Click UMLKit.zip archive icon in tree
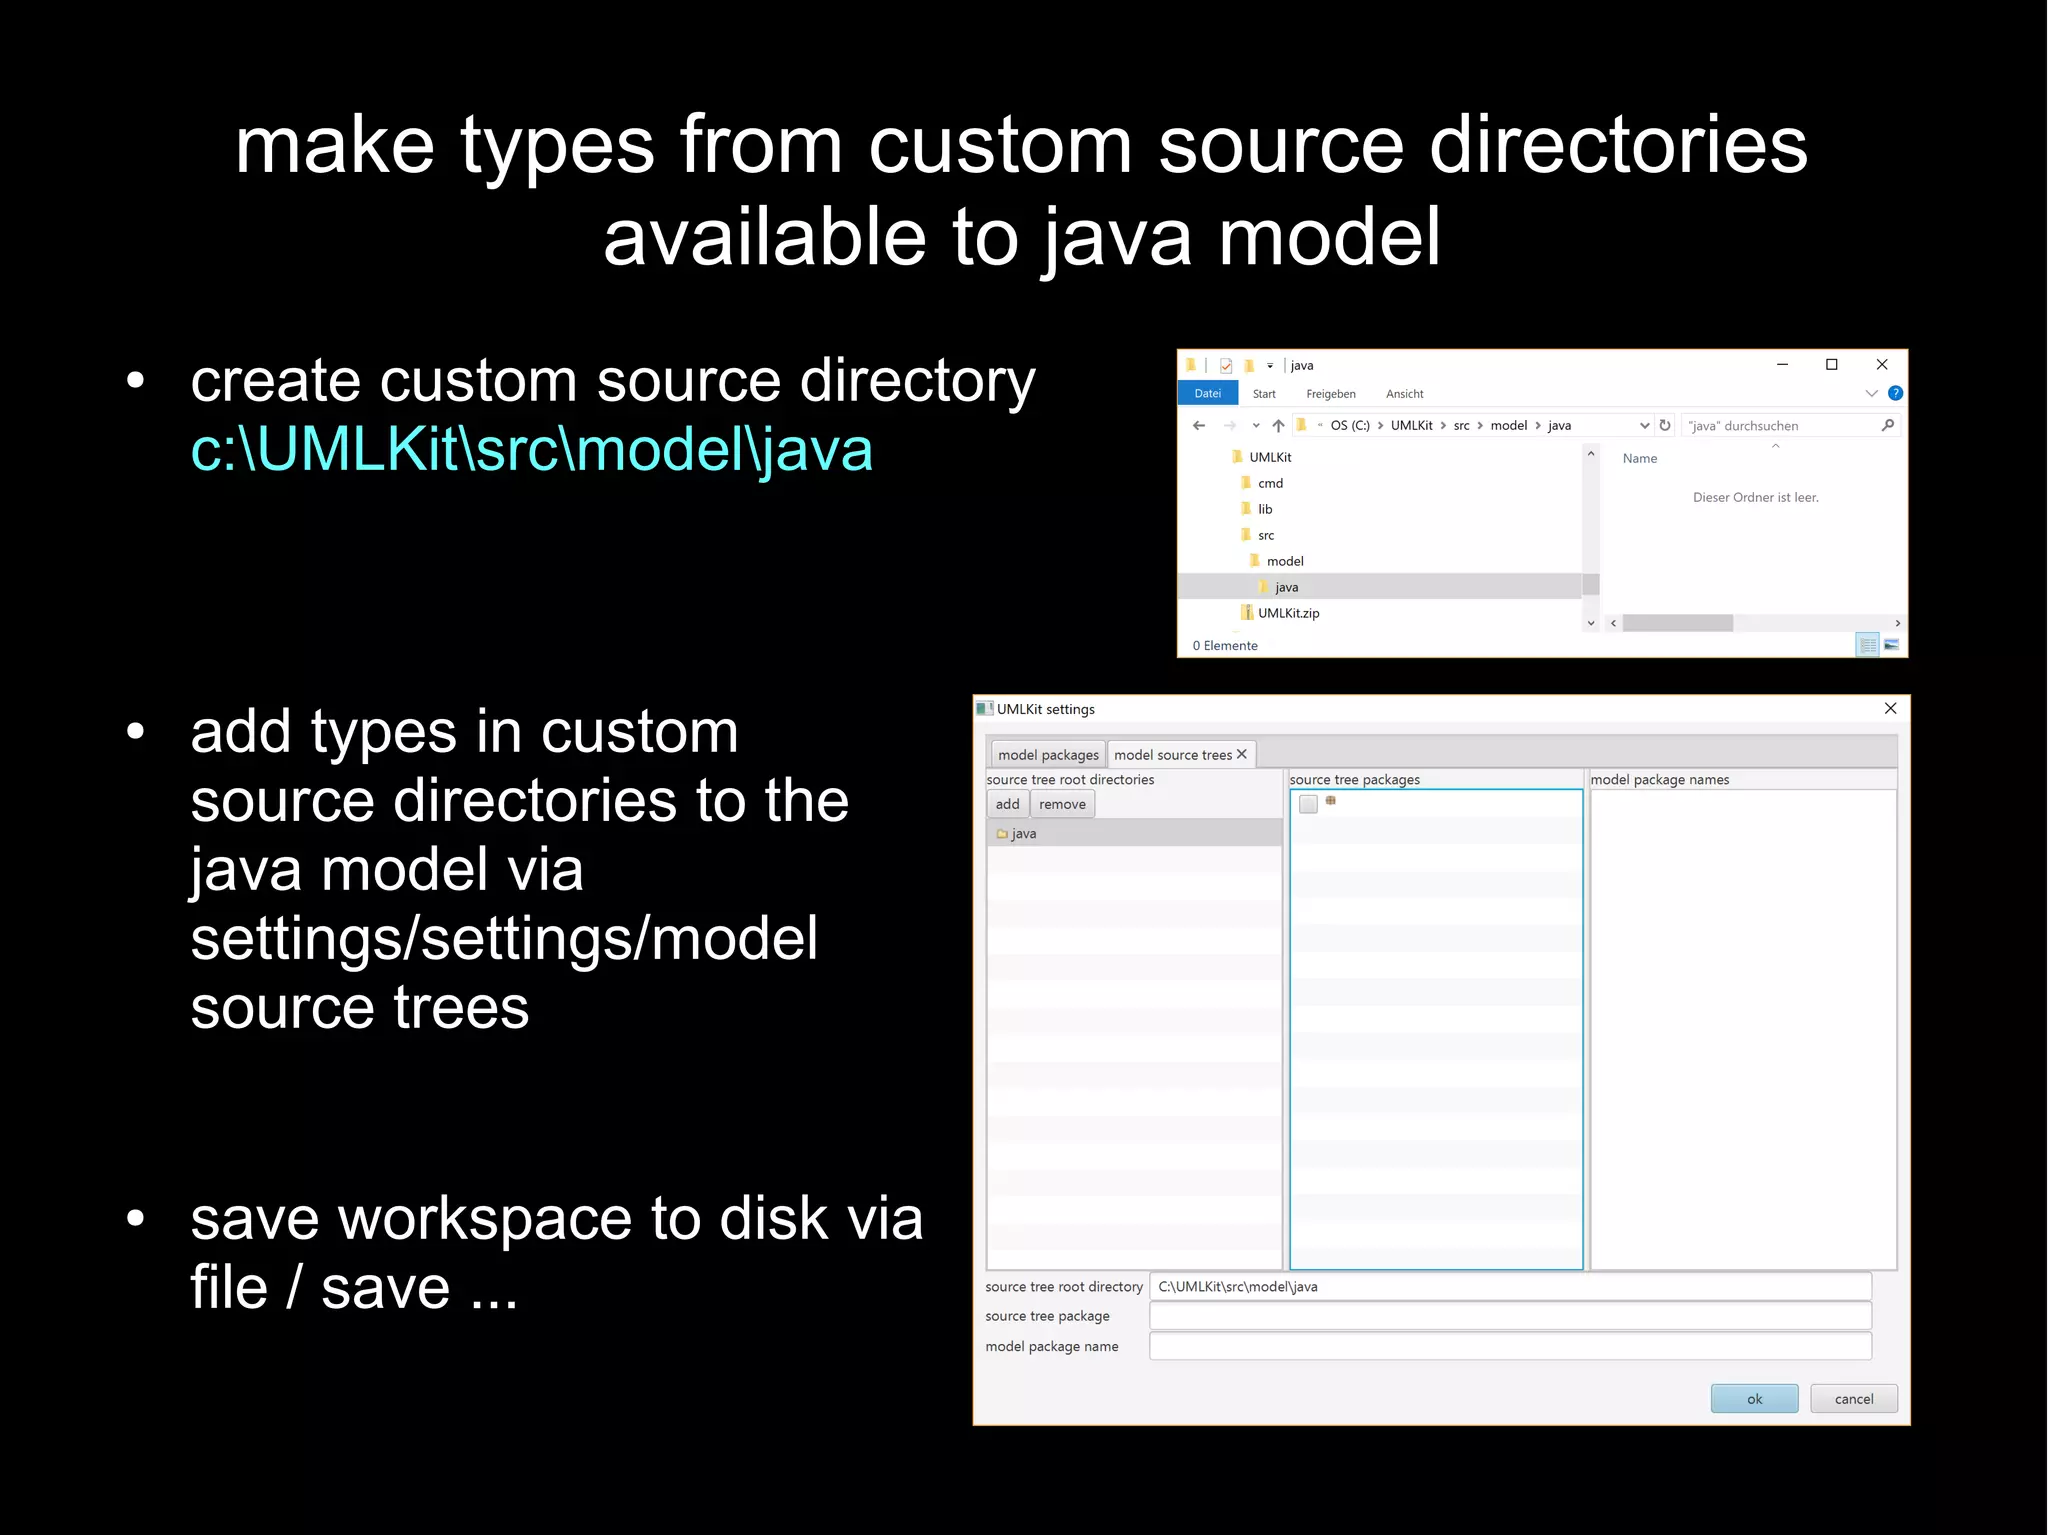This screenshot has height=1535, width=2048. [x=1247, y=612]
